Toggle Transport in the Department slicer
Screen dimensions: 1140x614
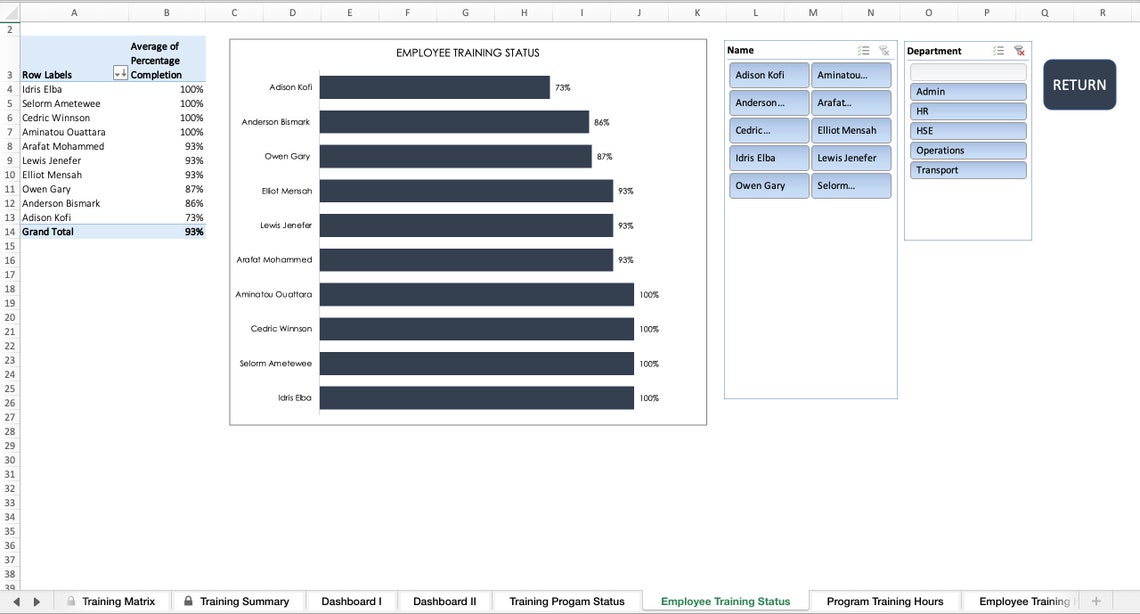(965, 169)
